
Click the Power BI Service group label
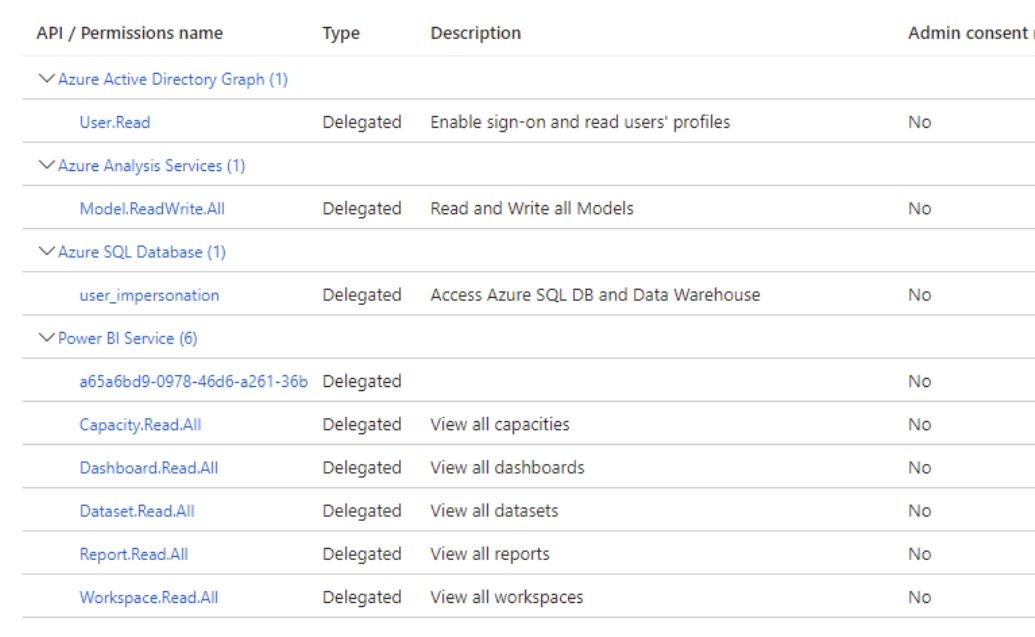tap(128, 338)
